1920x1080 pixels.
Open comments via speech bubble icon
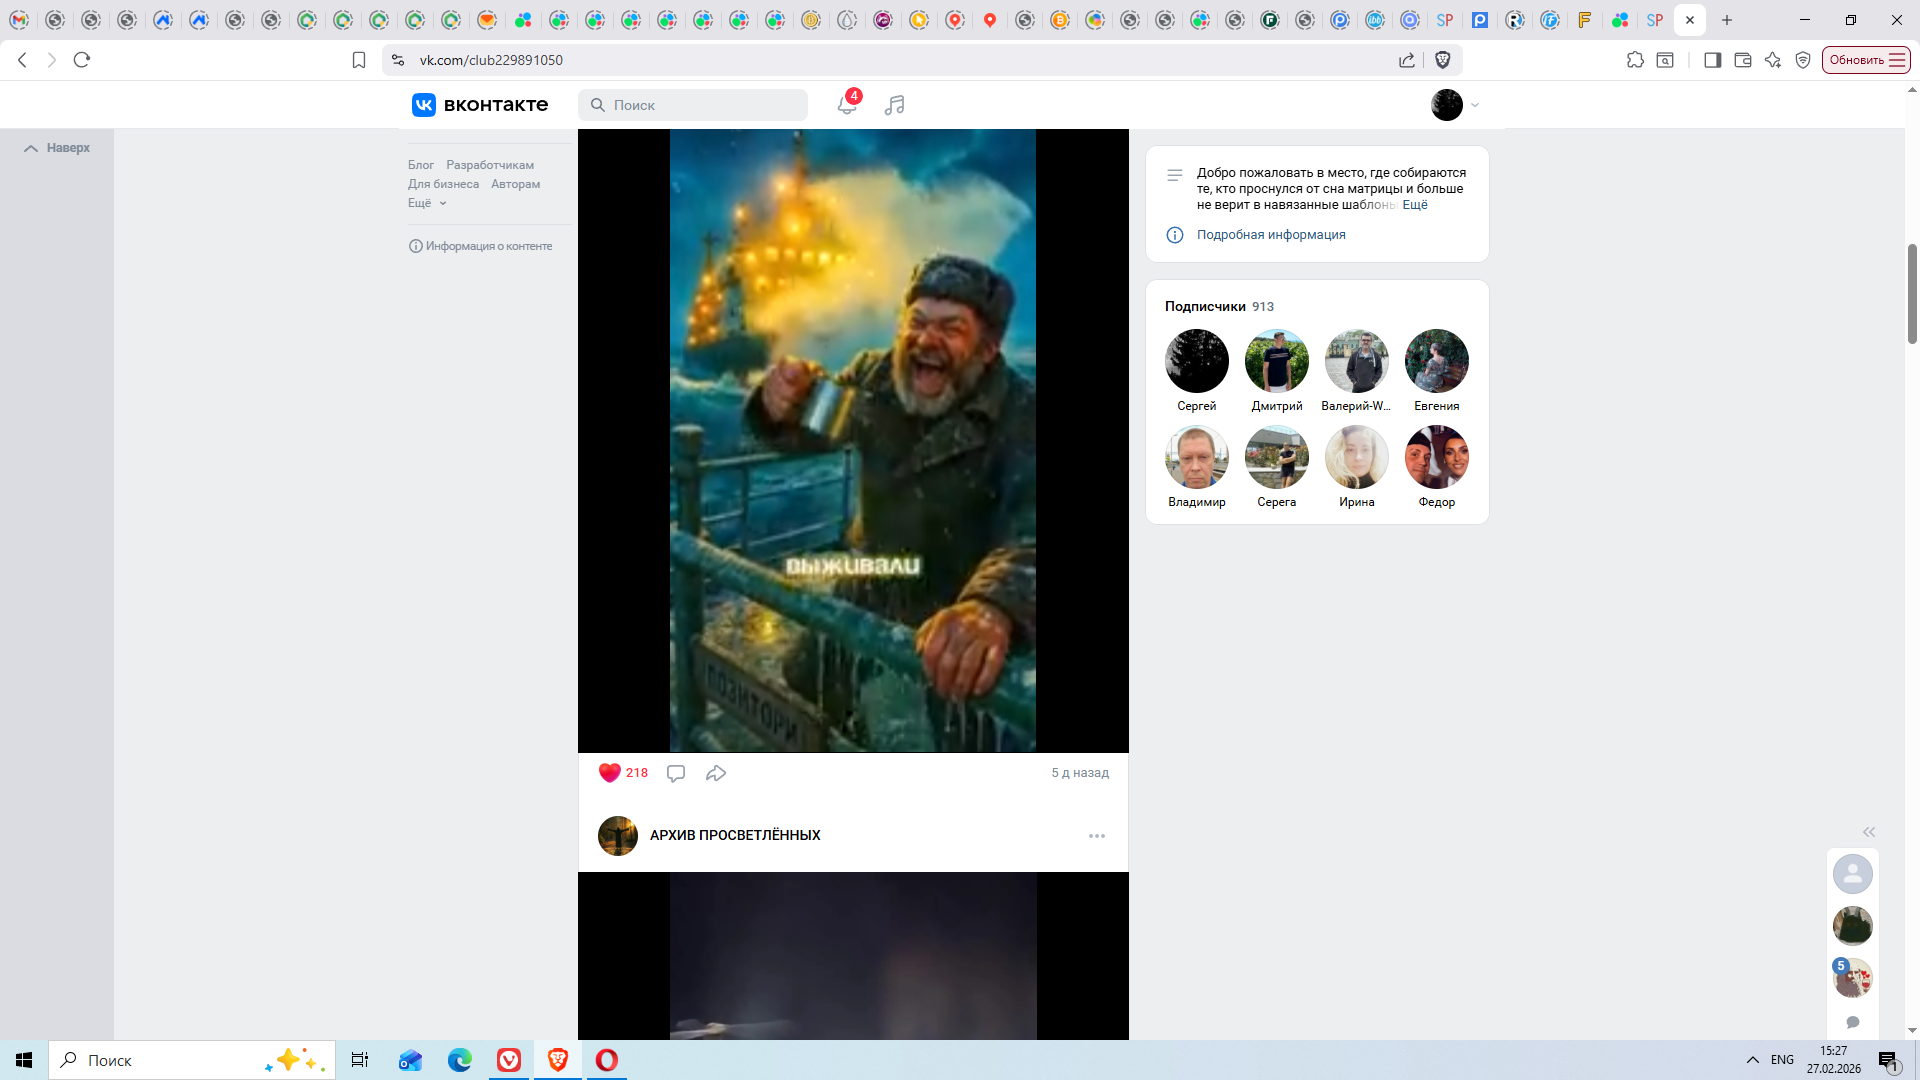676,773
